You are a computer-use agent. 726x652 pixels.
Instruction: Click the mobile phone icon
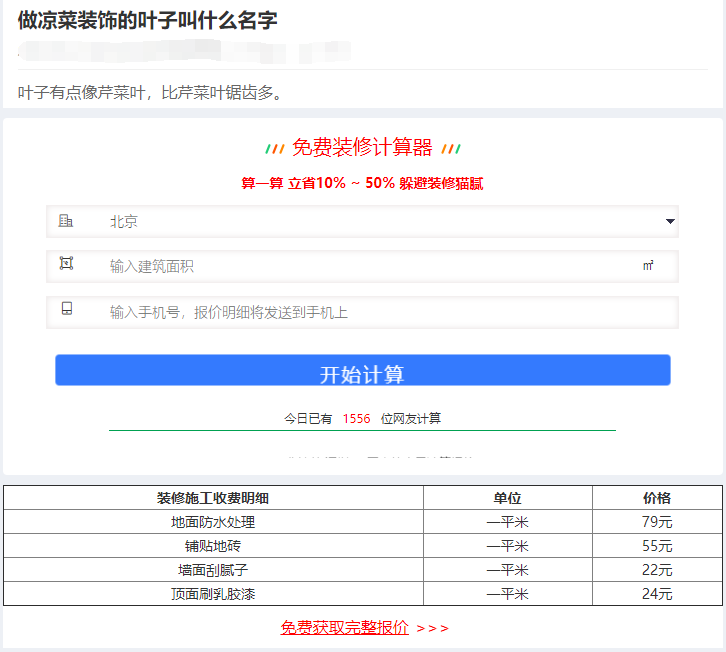[x=66, y=309]
